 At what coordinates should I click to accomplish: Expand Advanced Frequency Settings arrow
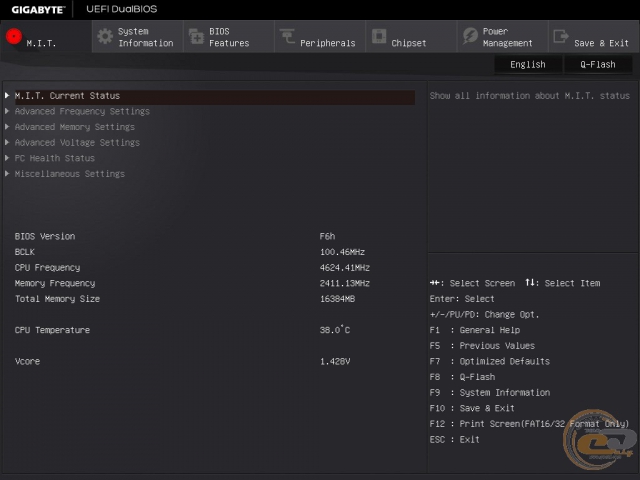point(8,112)
